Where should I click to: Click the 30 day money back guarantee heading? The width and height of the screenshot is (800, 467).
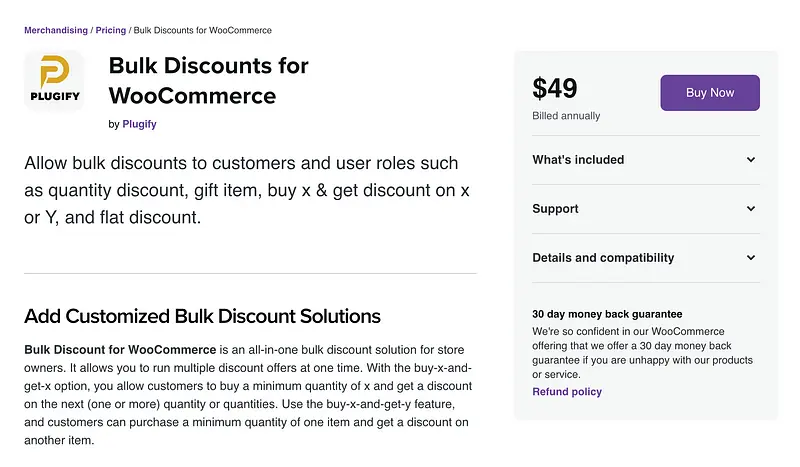(607, 314)
